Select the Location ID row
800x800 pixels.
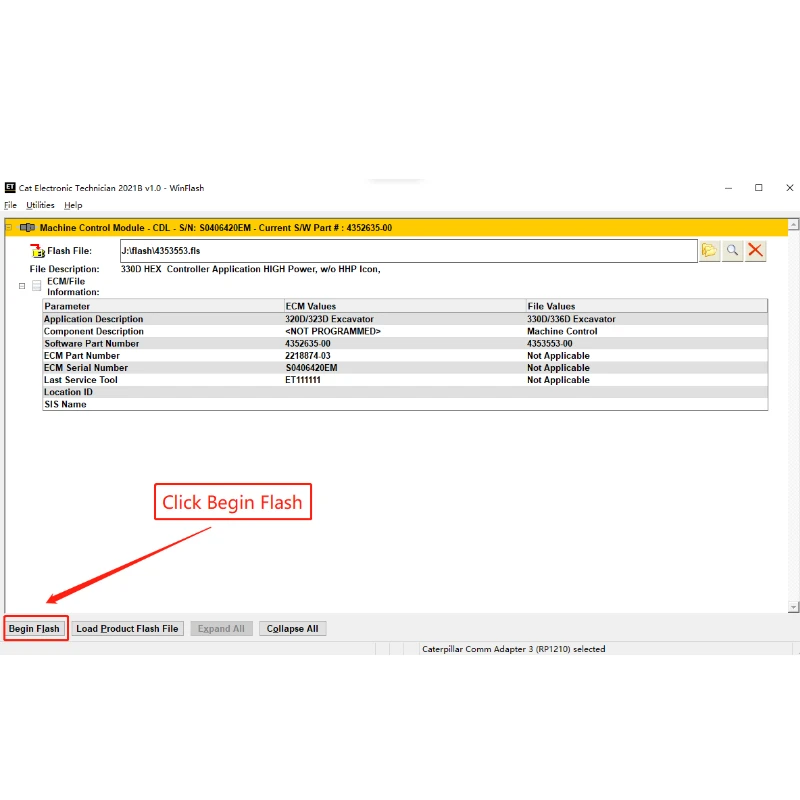point(405,392)
